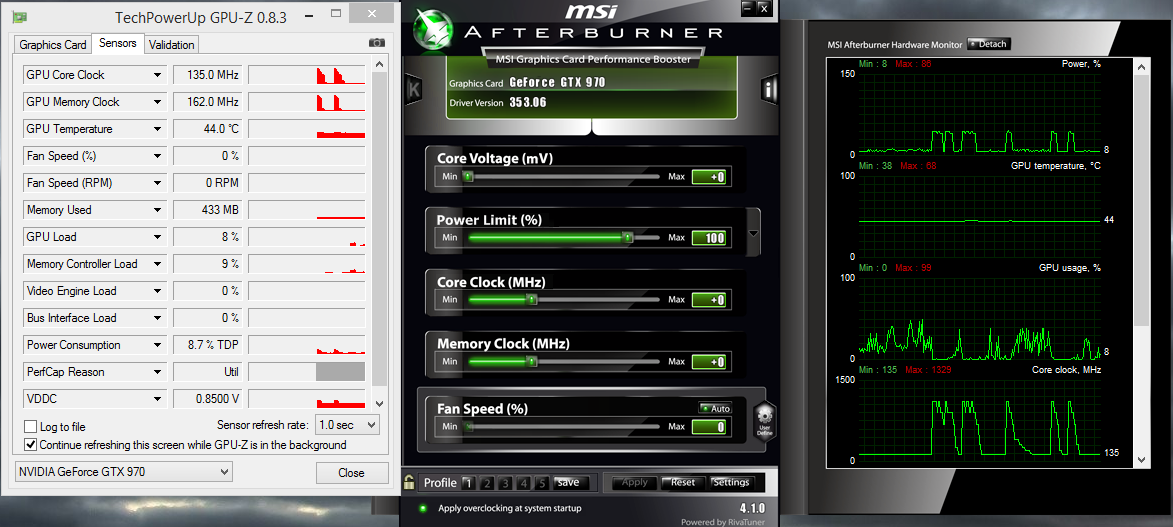Click the Afterburner Reset button
1173x527 pixels.
[682, 483]
